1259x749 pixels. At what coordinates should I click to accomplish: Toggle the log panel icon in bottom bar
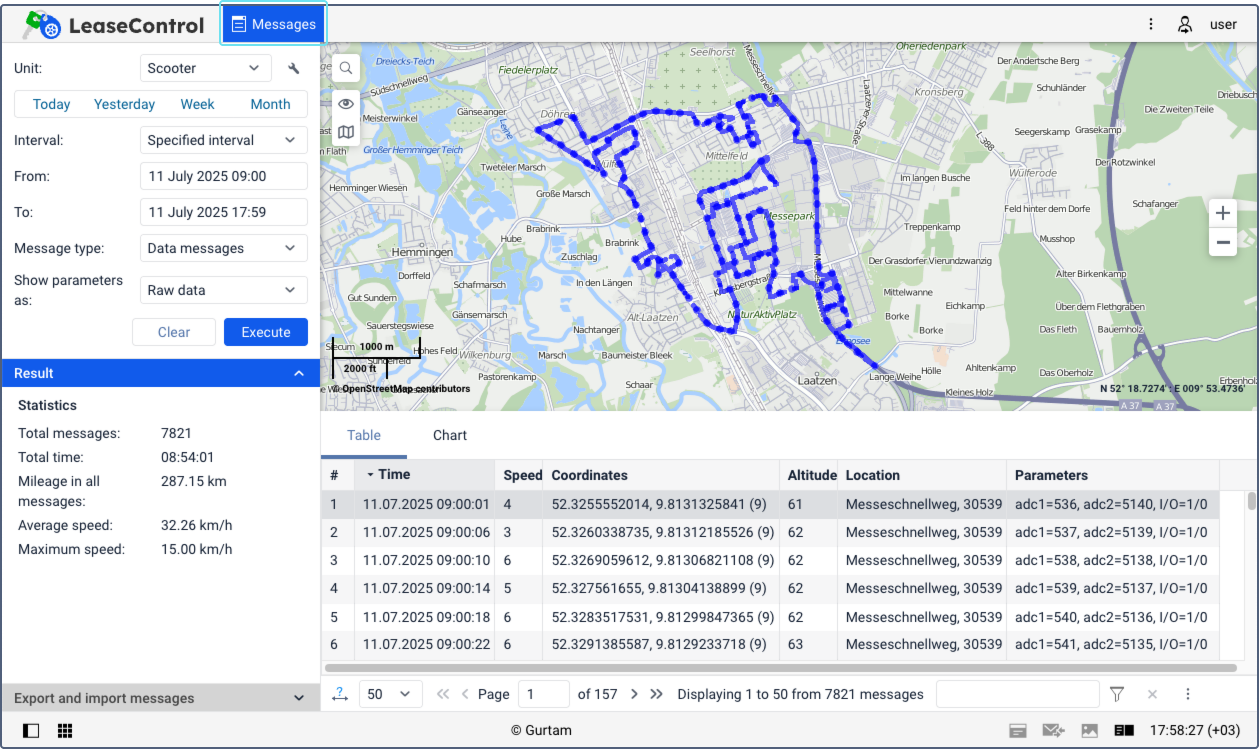click(1124, 731)
